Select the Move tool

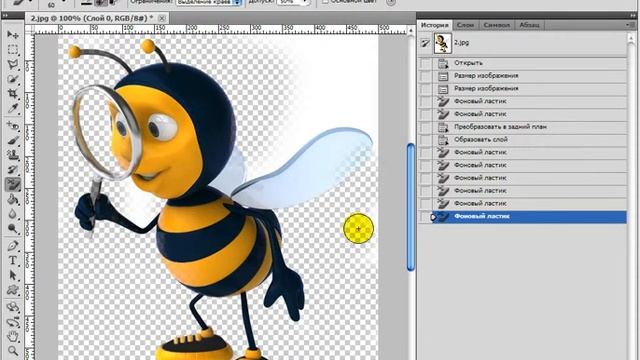click(x=13, y=35)
